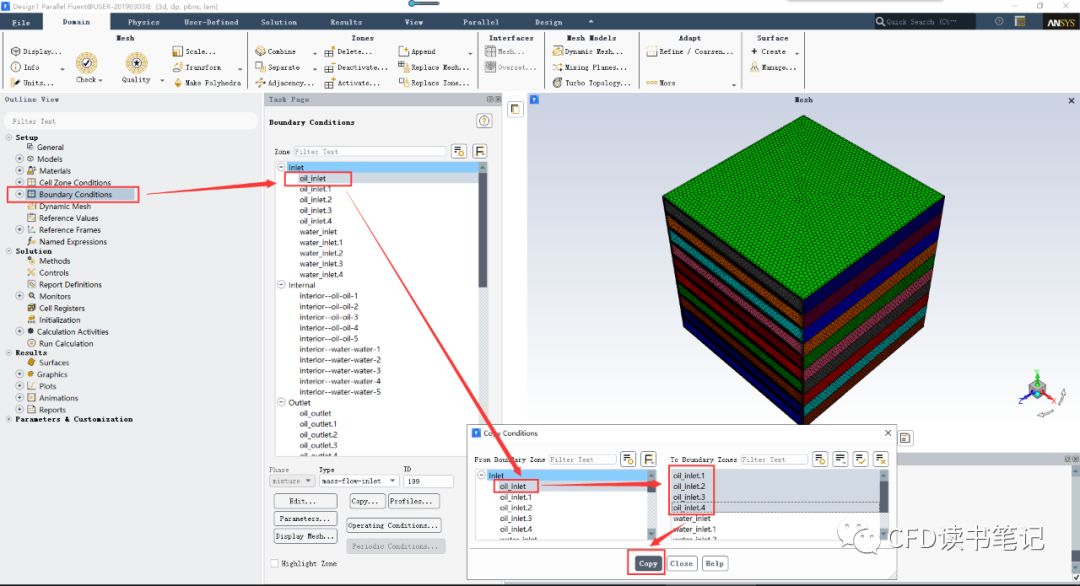The width and height of the screenshot is (1080, 586).
Task: Click Close in Copy Conditions dialog
Action: coord(681,563)
